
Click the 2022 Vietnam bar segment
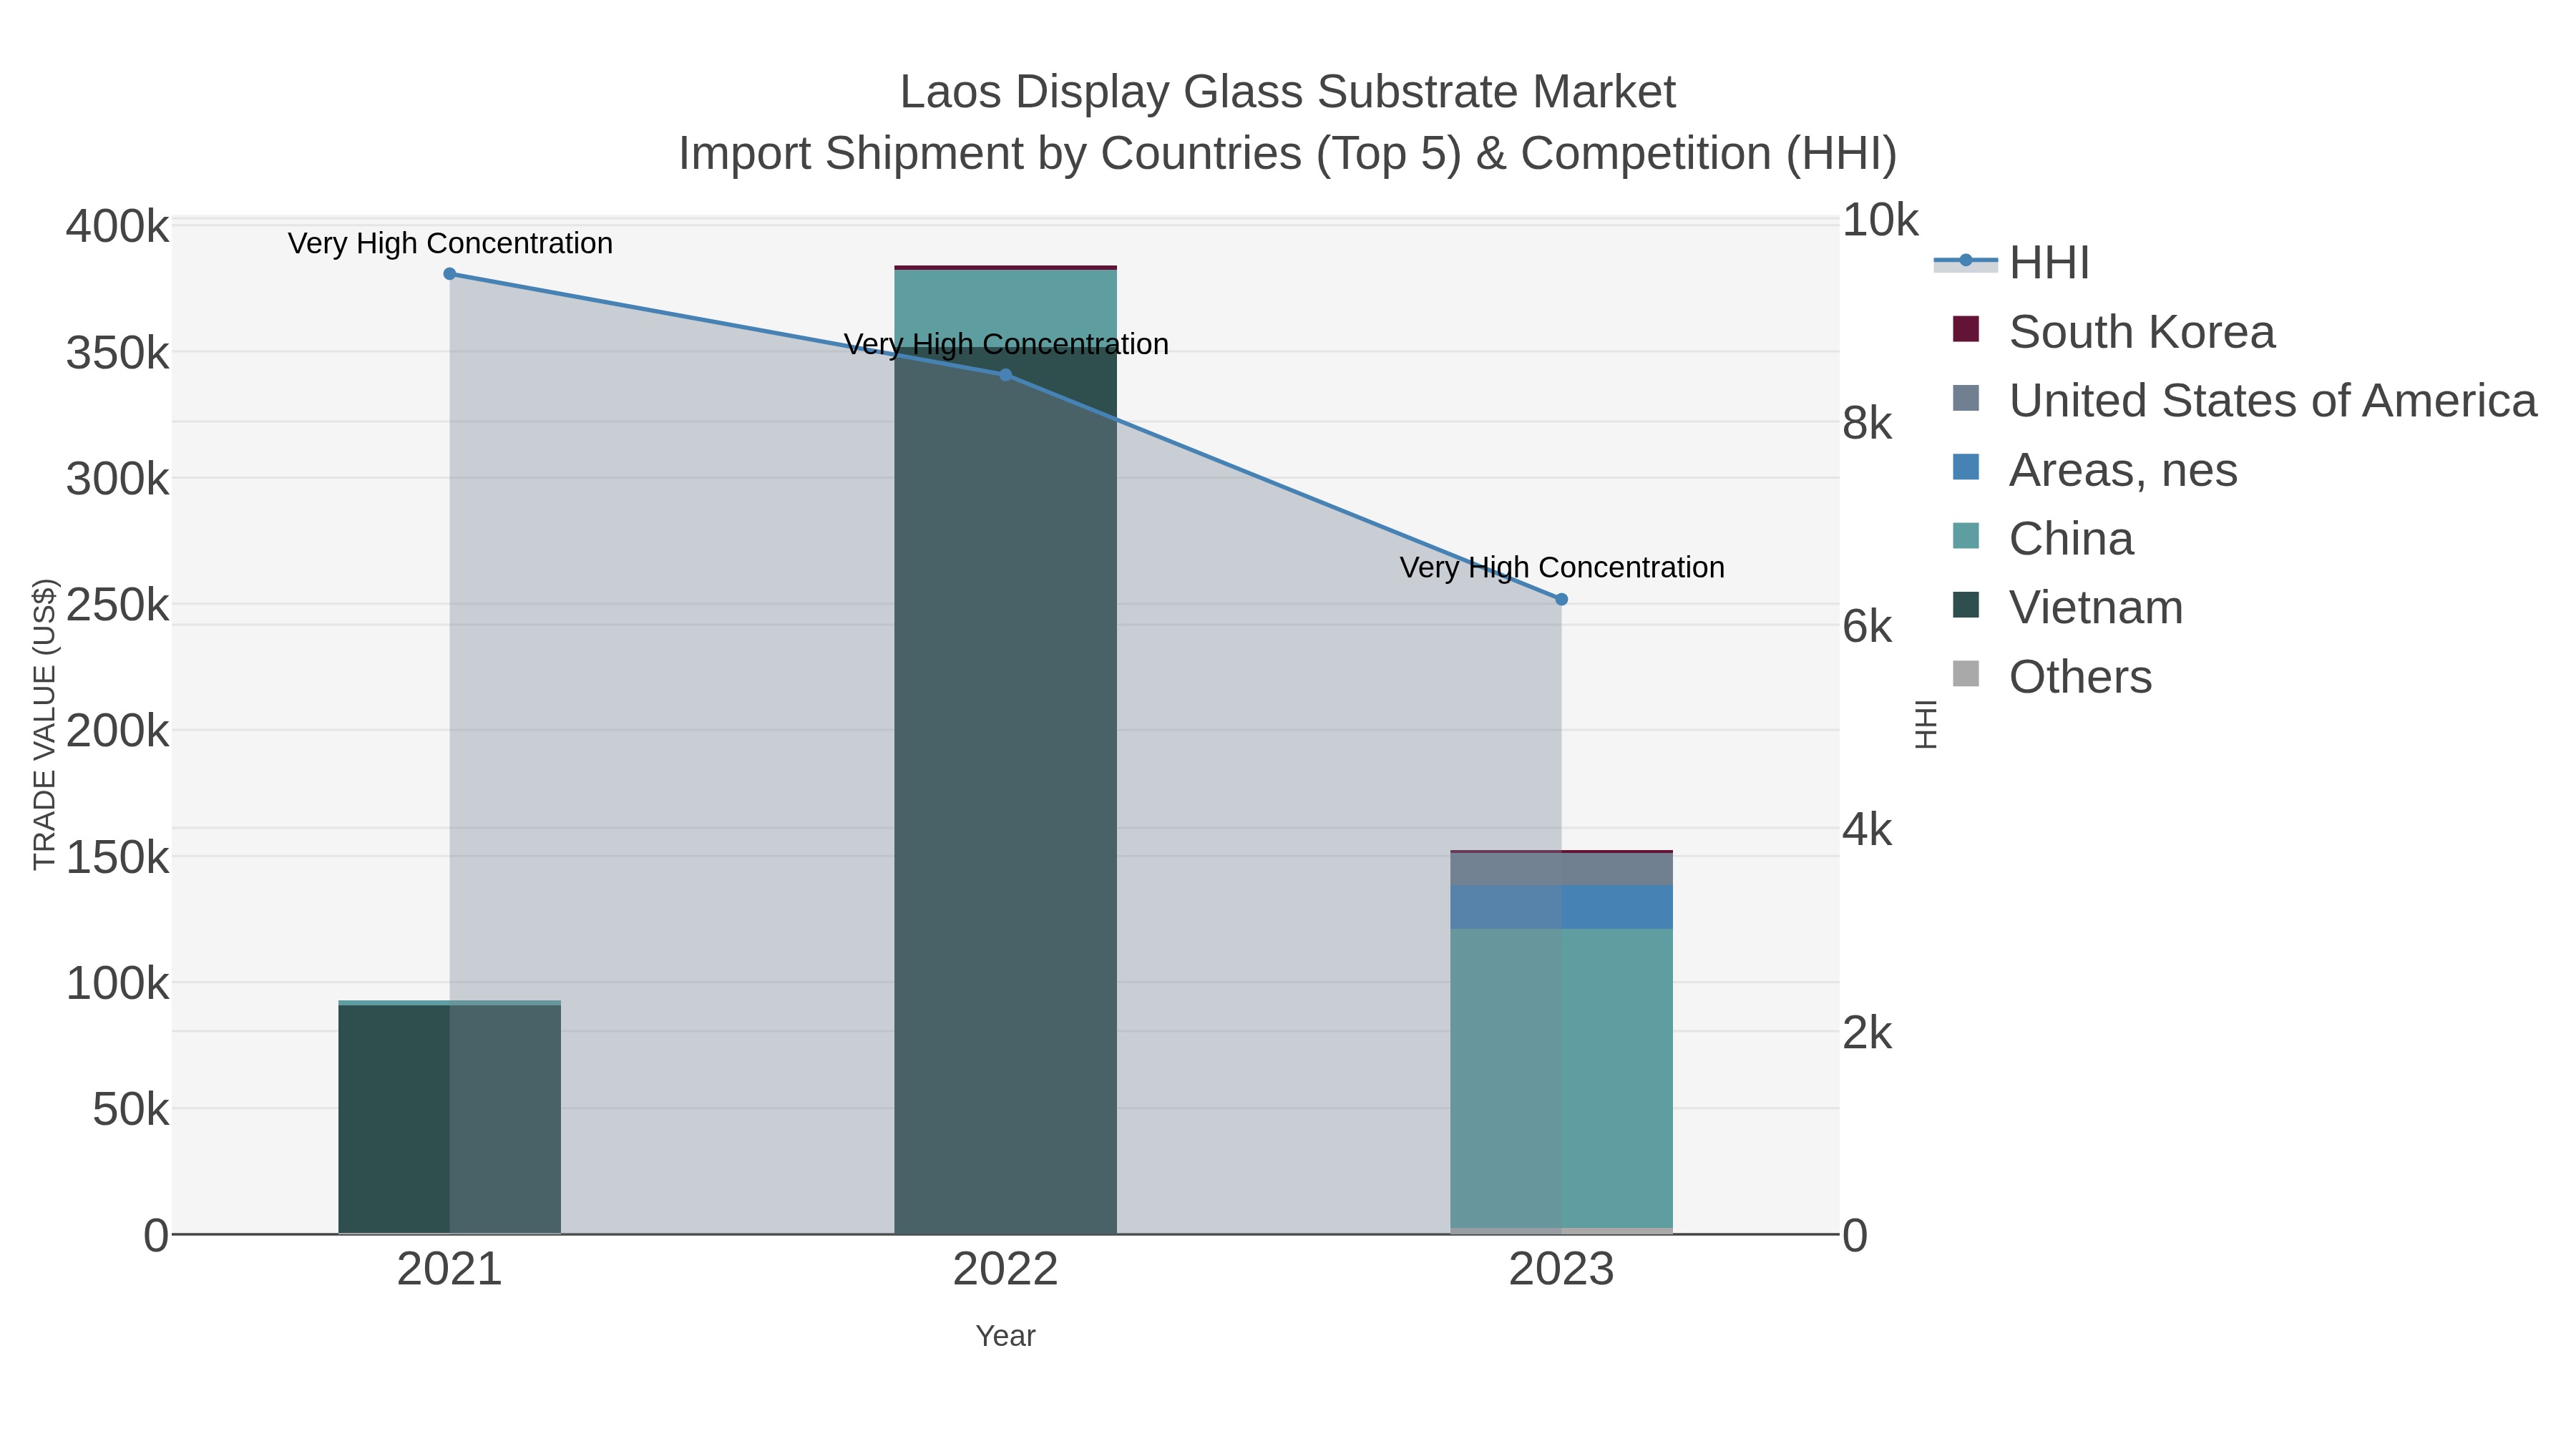1006,791
